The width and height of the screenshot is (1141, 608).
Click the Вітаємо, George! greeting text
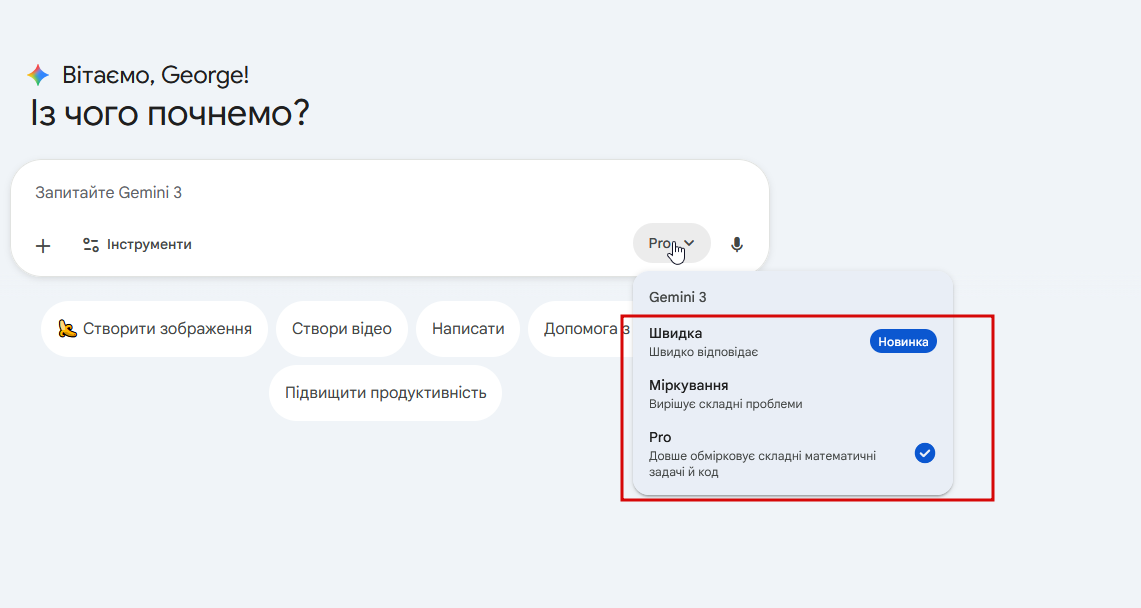point(156,75)
